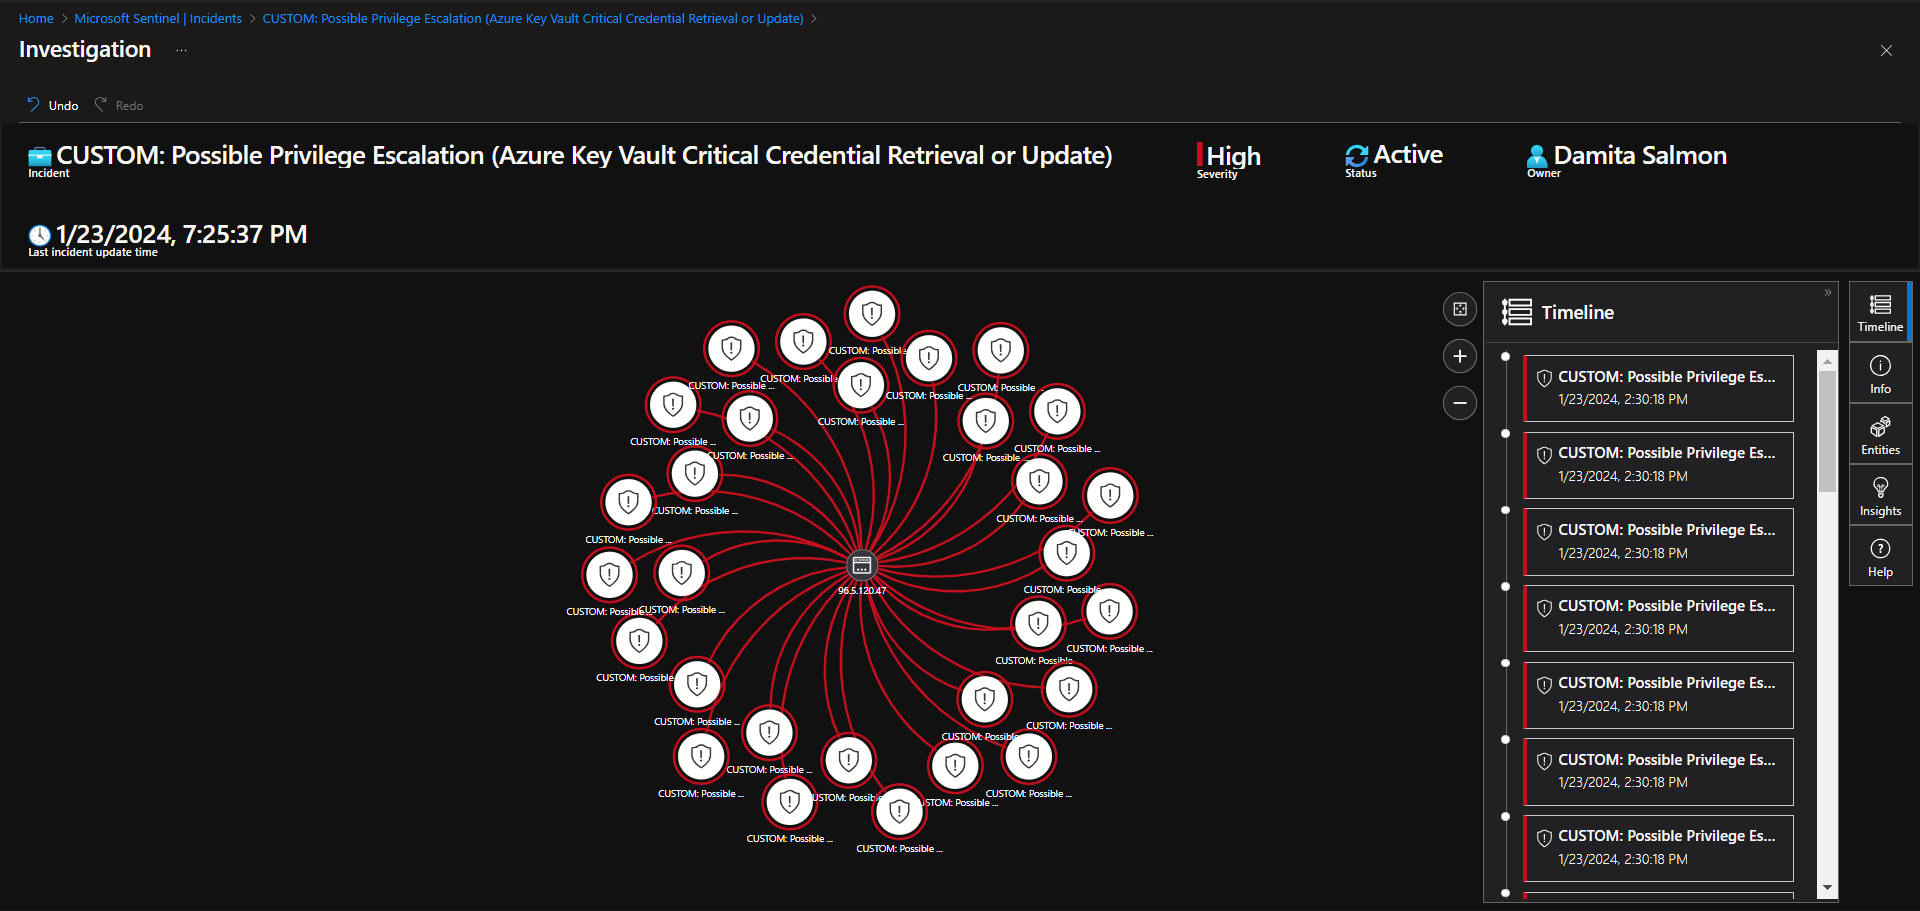
Task: Open the CUSTOM Possible Privilege Escalation breadcrumb link
Action: (x=533, y=18)
